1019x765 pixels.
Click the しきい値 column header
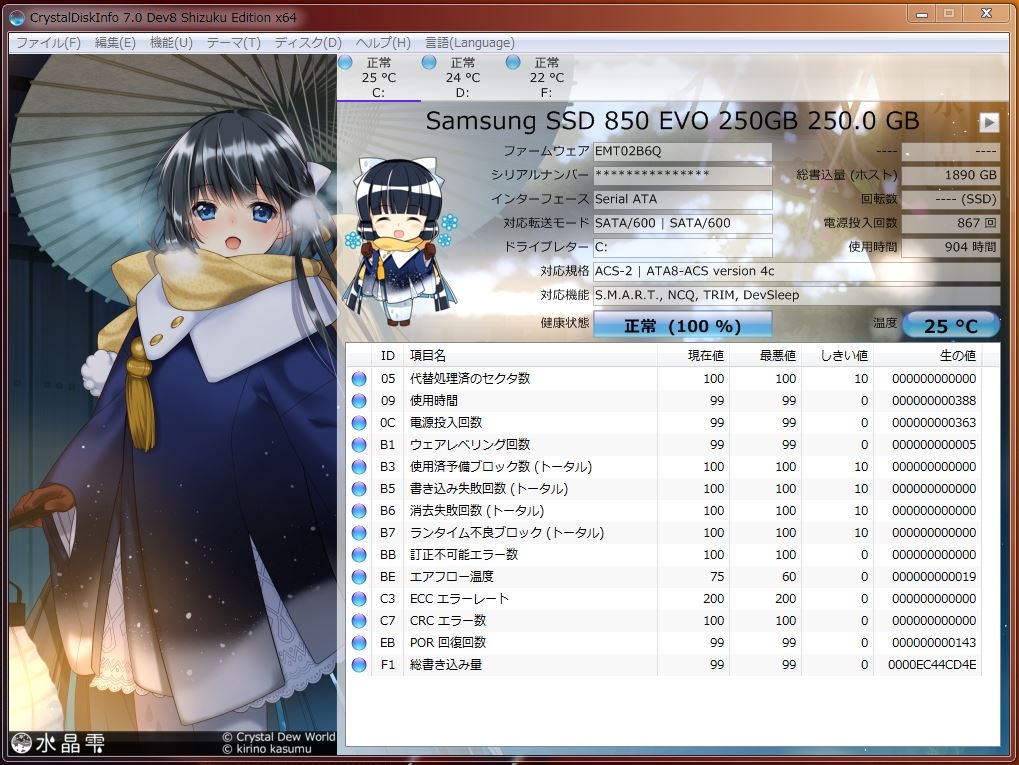coord(837,356)
